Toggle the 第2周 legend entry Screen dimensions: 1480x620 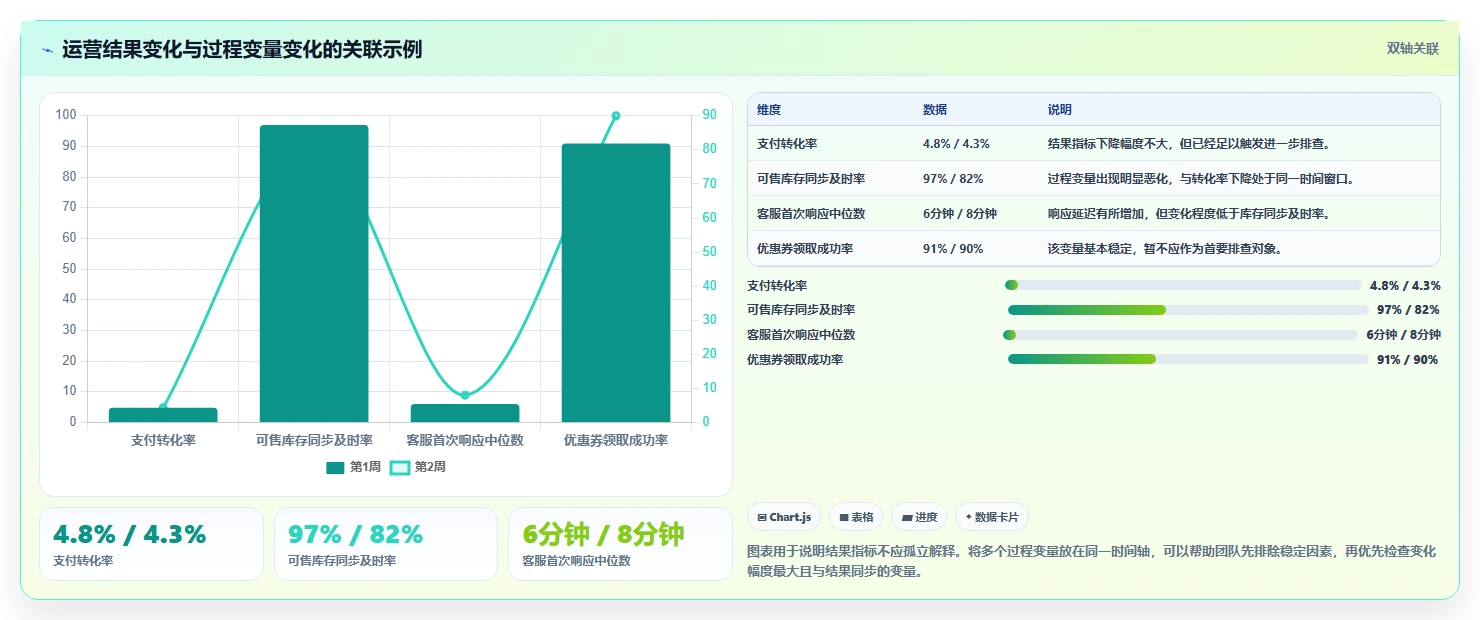[x=418, y=467]
